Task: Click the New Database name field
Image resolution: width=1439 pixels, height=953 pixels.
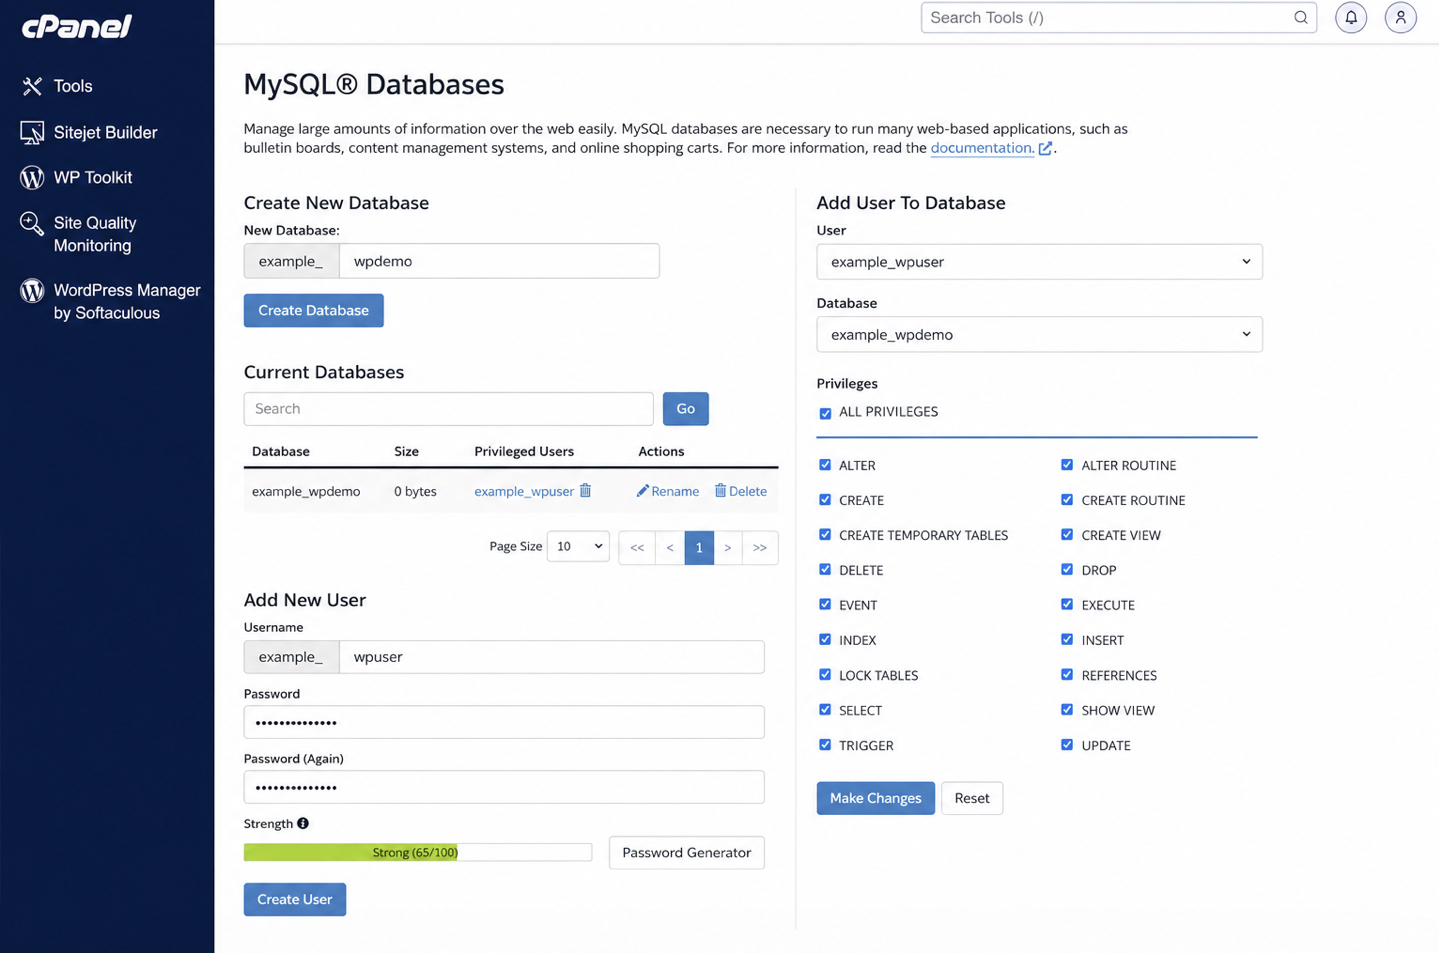Action: [x=499, y=261]
